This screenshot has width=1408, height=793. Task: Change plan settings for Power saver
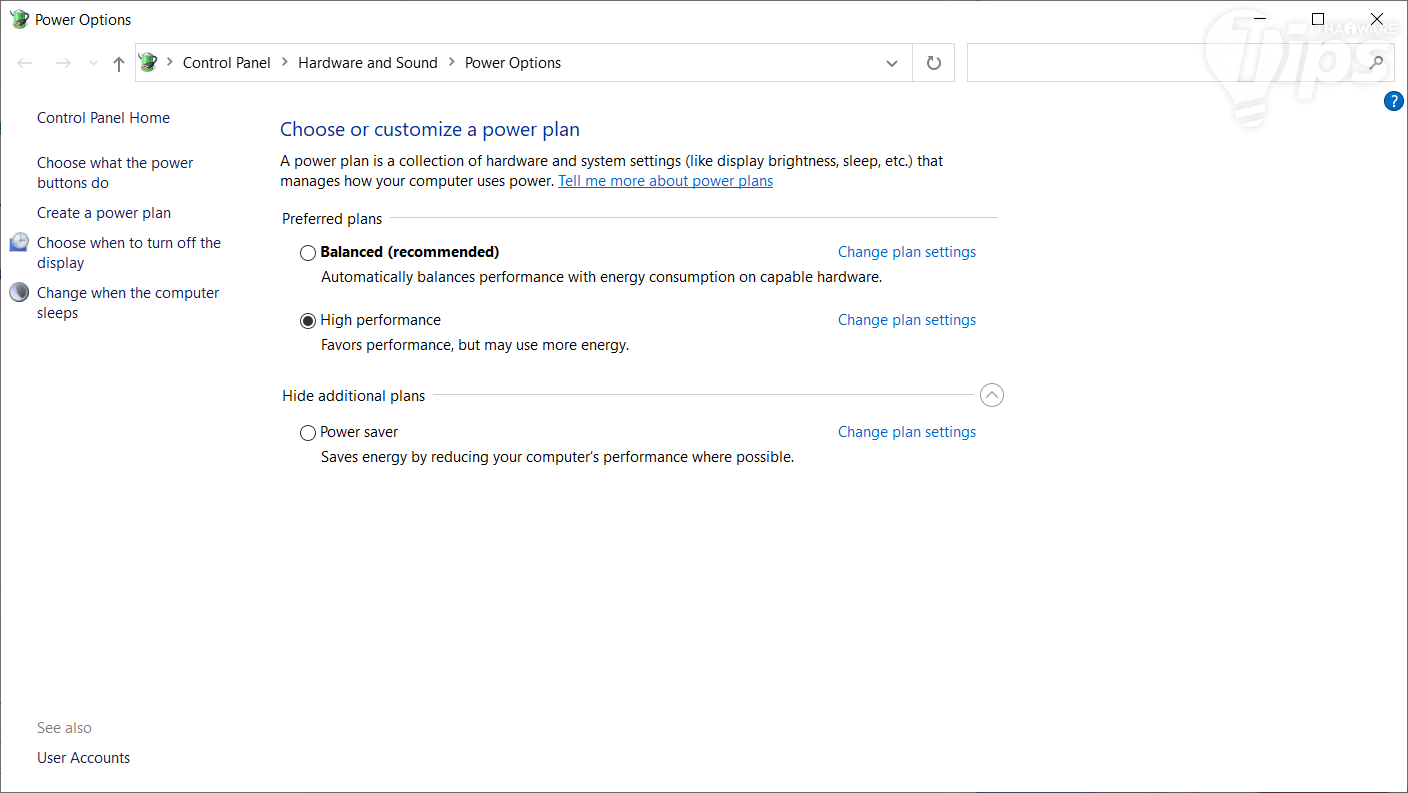pos(907,432)
